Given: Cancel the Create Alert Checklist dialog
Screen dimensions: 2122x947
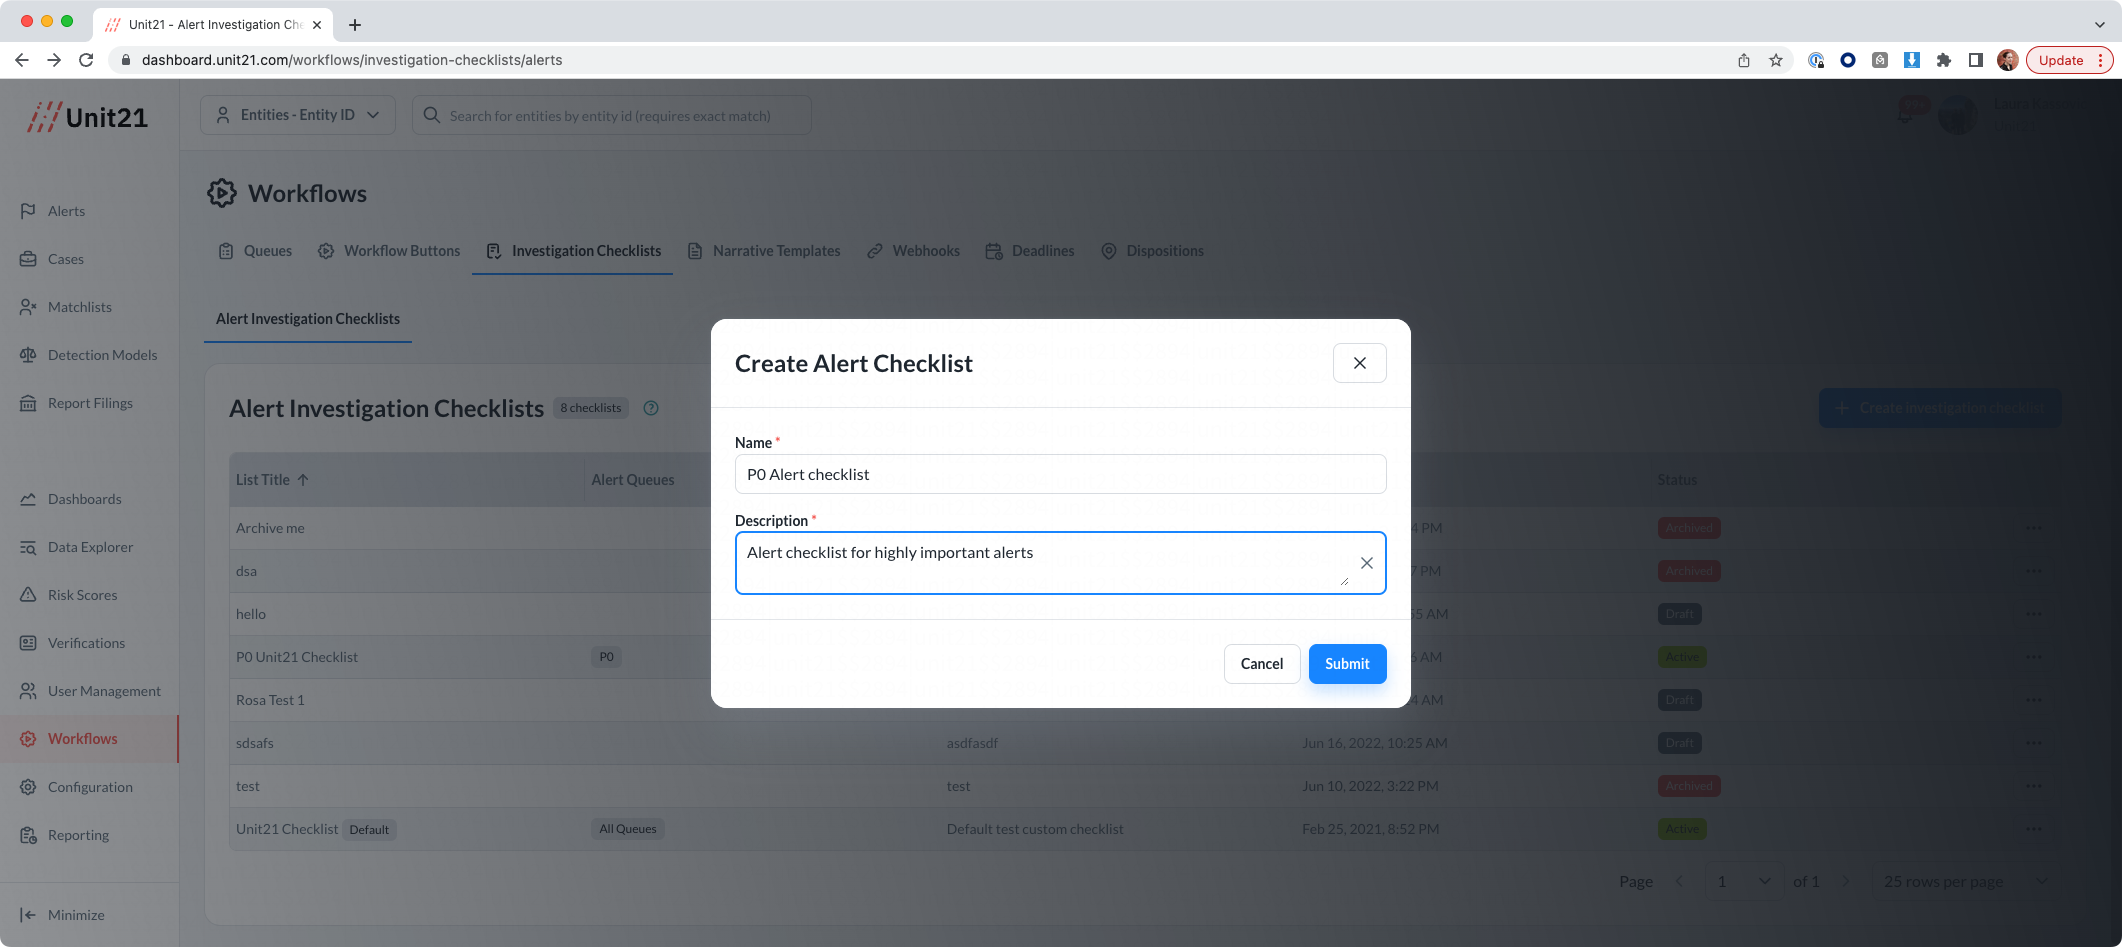Looking at the screenshot, I should pyautogui.click(x=1262, y=663).
